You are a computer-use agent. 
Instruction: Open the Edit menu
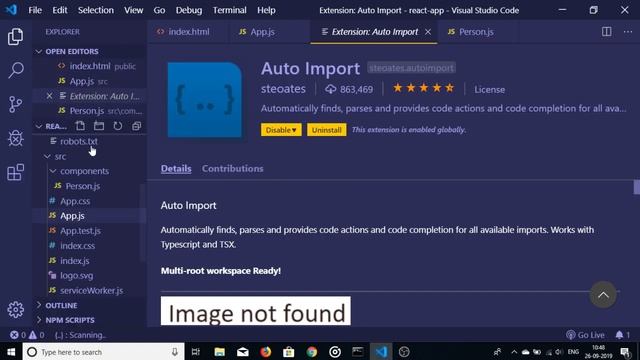pyautogui.click(x=60, y=10)
